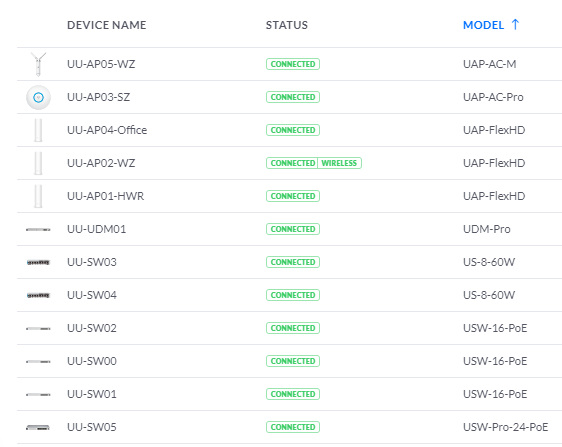Image resolution: width=562 pixels, height=447 pixels.
Task: Click the UDM-Pro model cell
Action: 487,229
